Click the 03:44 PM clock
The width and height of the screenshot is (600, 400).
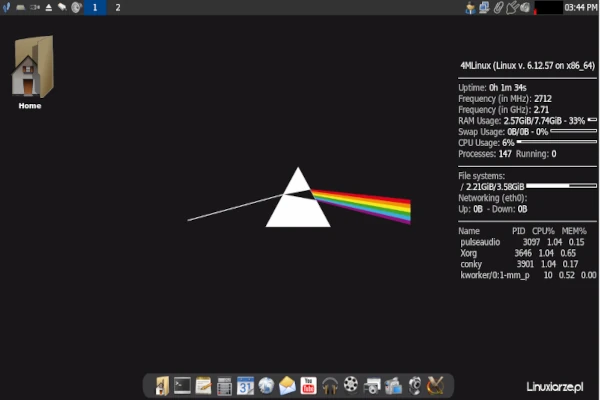click(580, 8)
